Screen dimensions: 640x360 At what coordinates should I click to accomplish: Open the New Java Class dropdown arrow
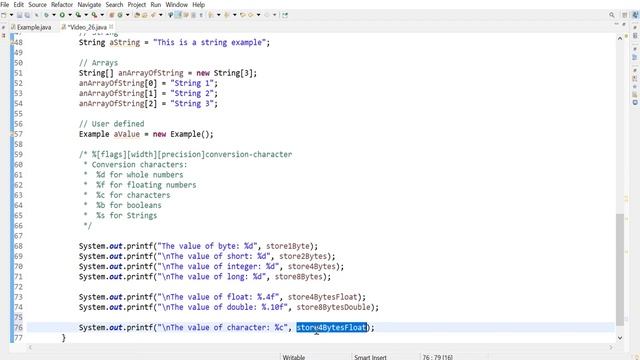[127, 15]
